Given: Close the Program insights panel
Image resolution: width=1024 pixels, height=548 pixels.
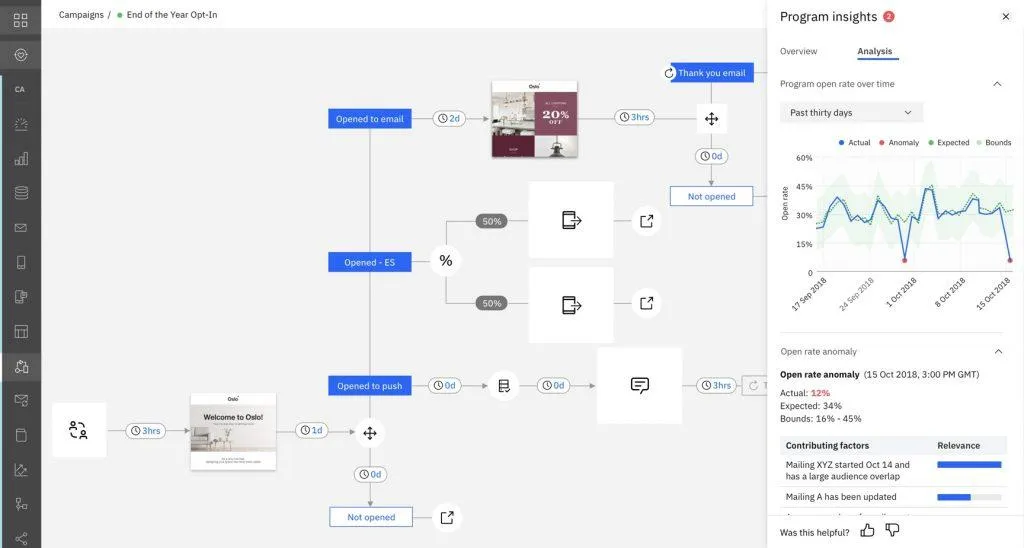Looking at the screenshot, I should pyautogui.click(x=1006, y=17).
